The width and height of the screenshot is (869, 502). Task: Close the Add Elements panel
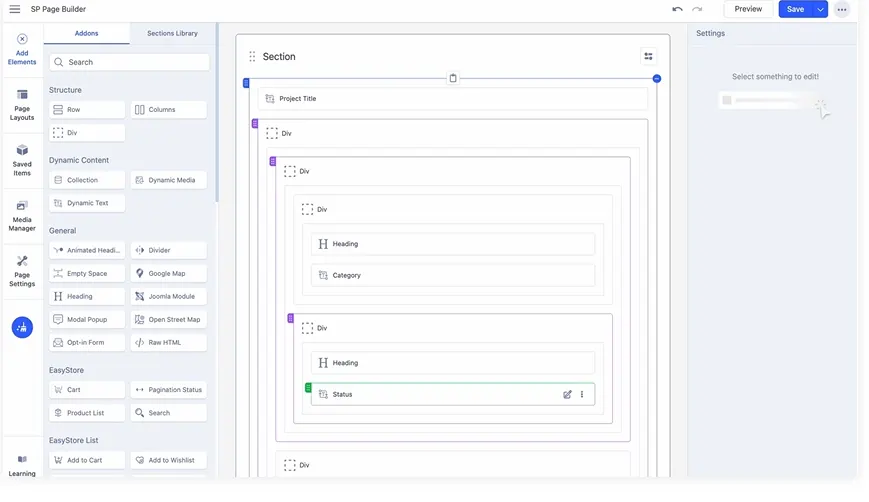22,40
